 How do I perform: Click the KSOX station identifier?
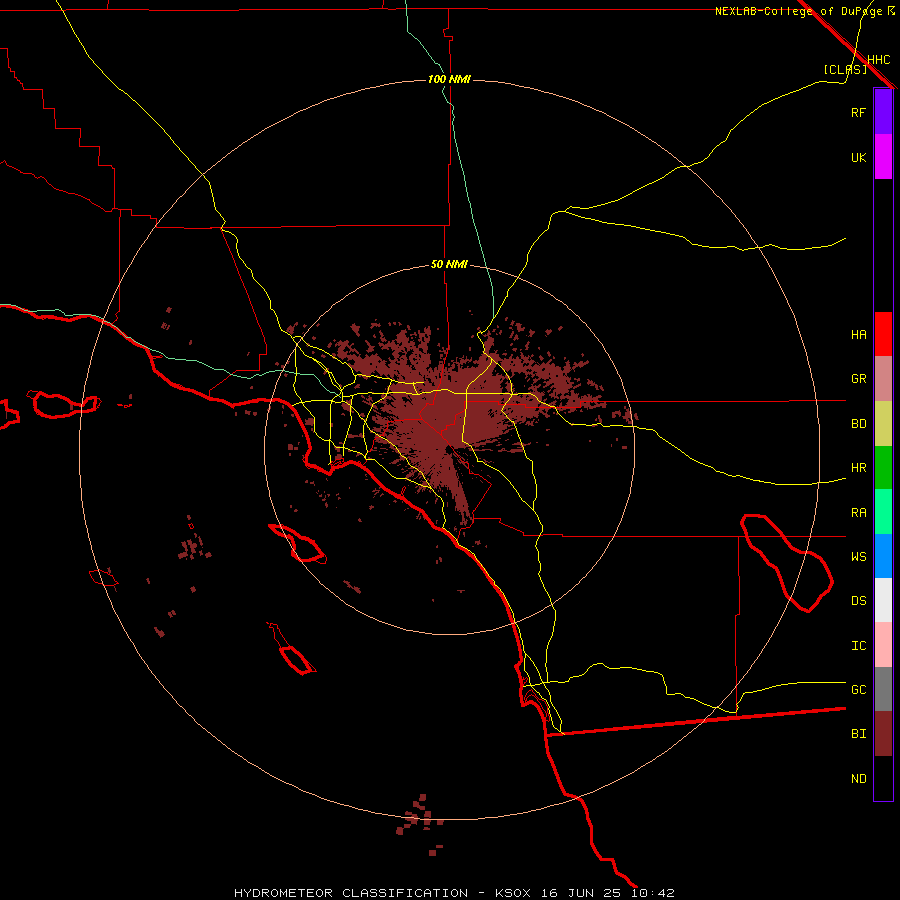[513, 893]
